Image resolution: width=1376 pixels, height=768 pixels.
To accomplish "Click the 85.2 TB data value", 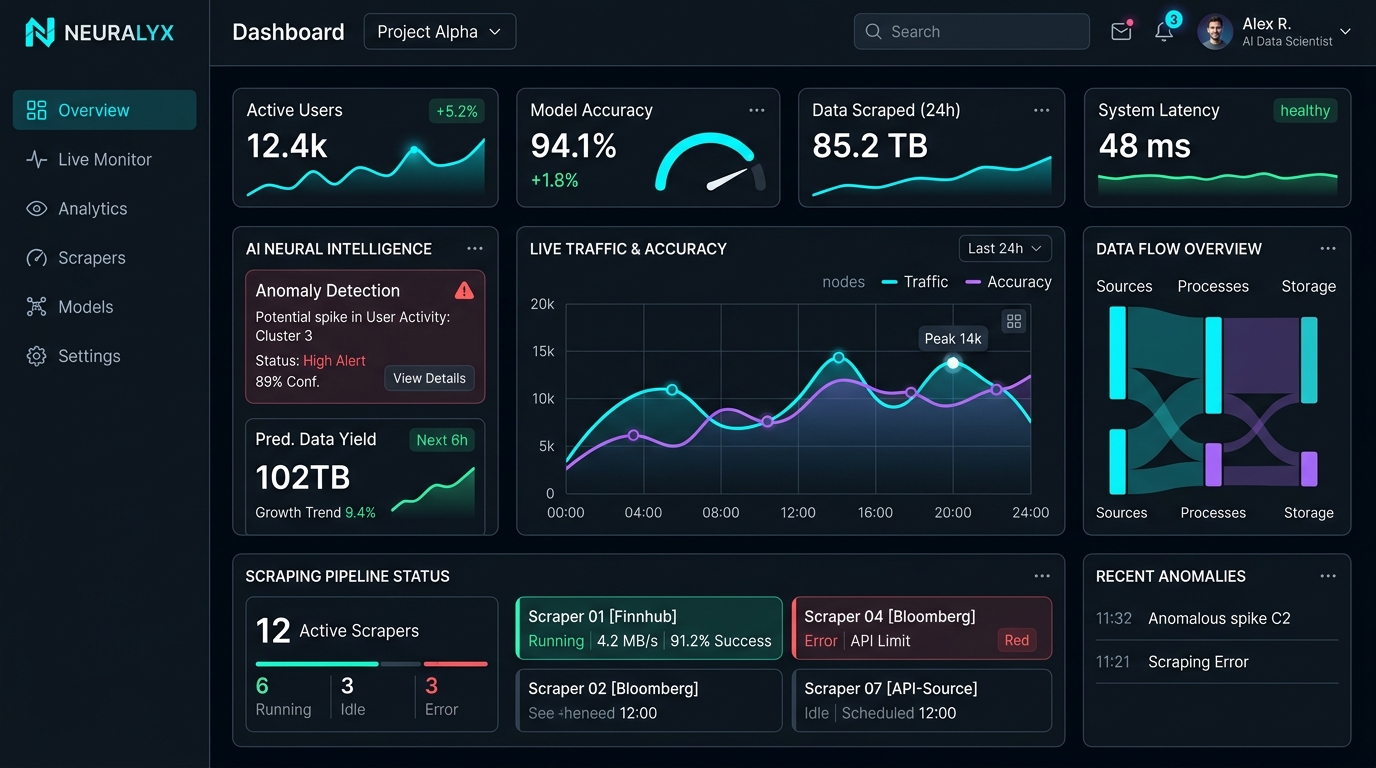I will (870, 146).
